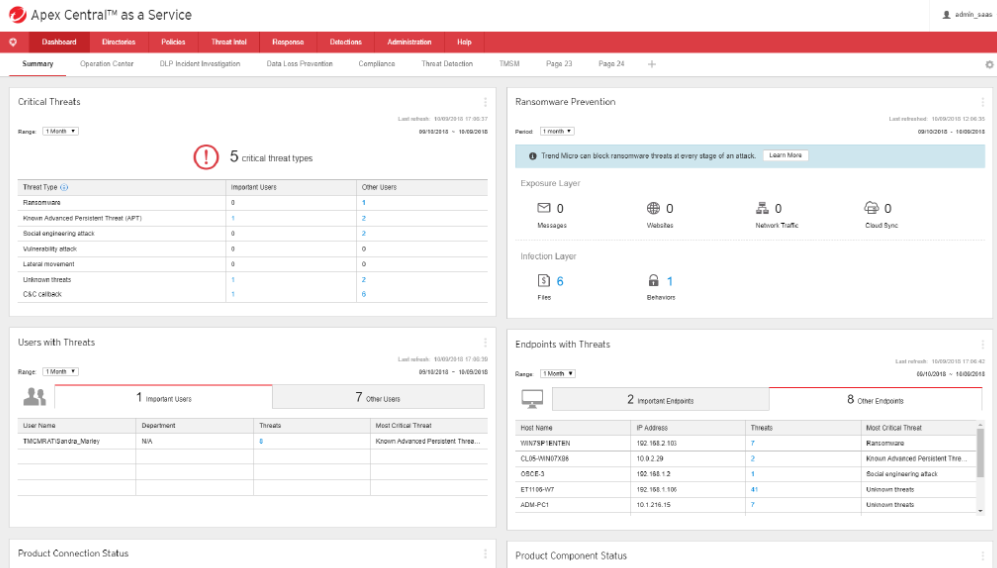The image size is (997, 568).
Task: Expand the Critical Threats Range dropdown
Action: pos(60,131)
